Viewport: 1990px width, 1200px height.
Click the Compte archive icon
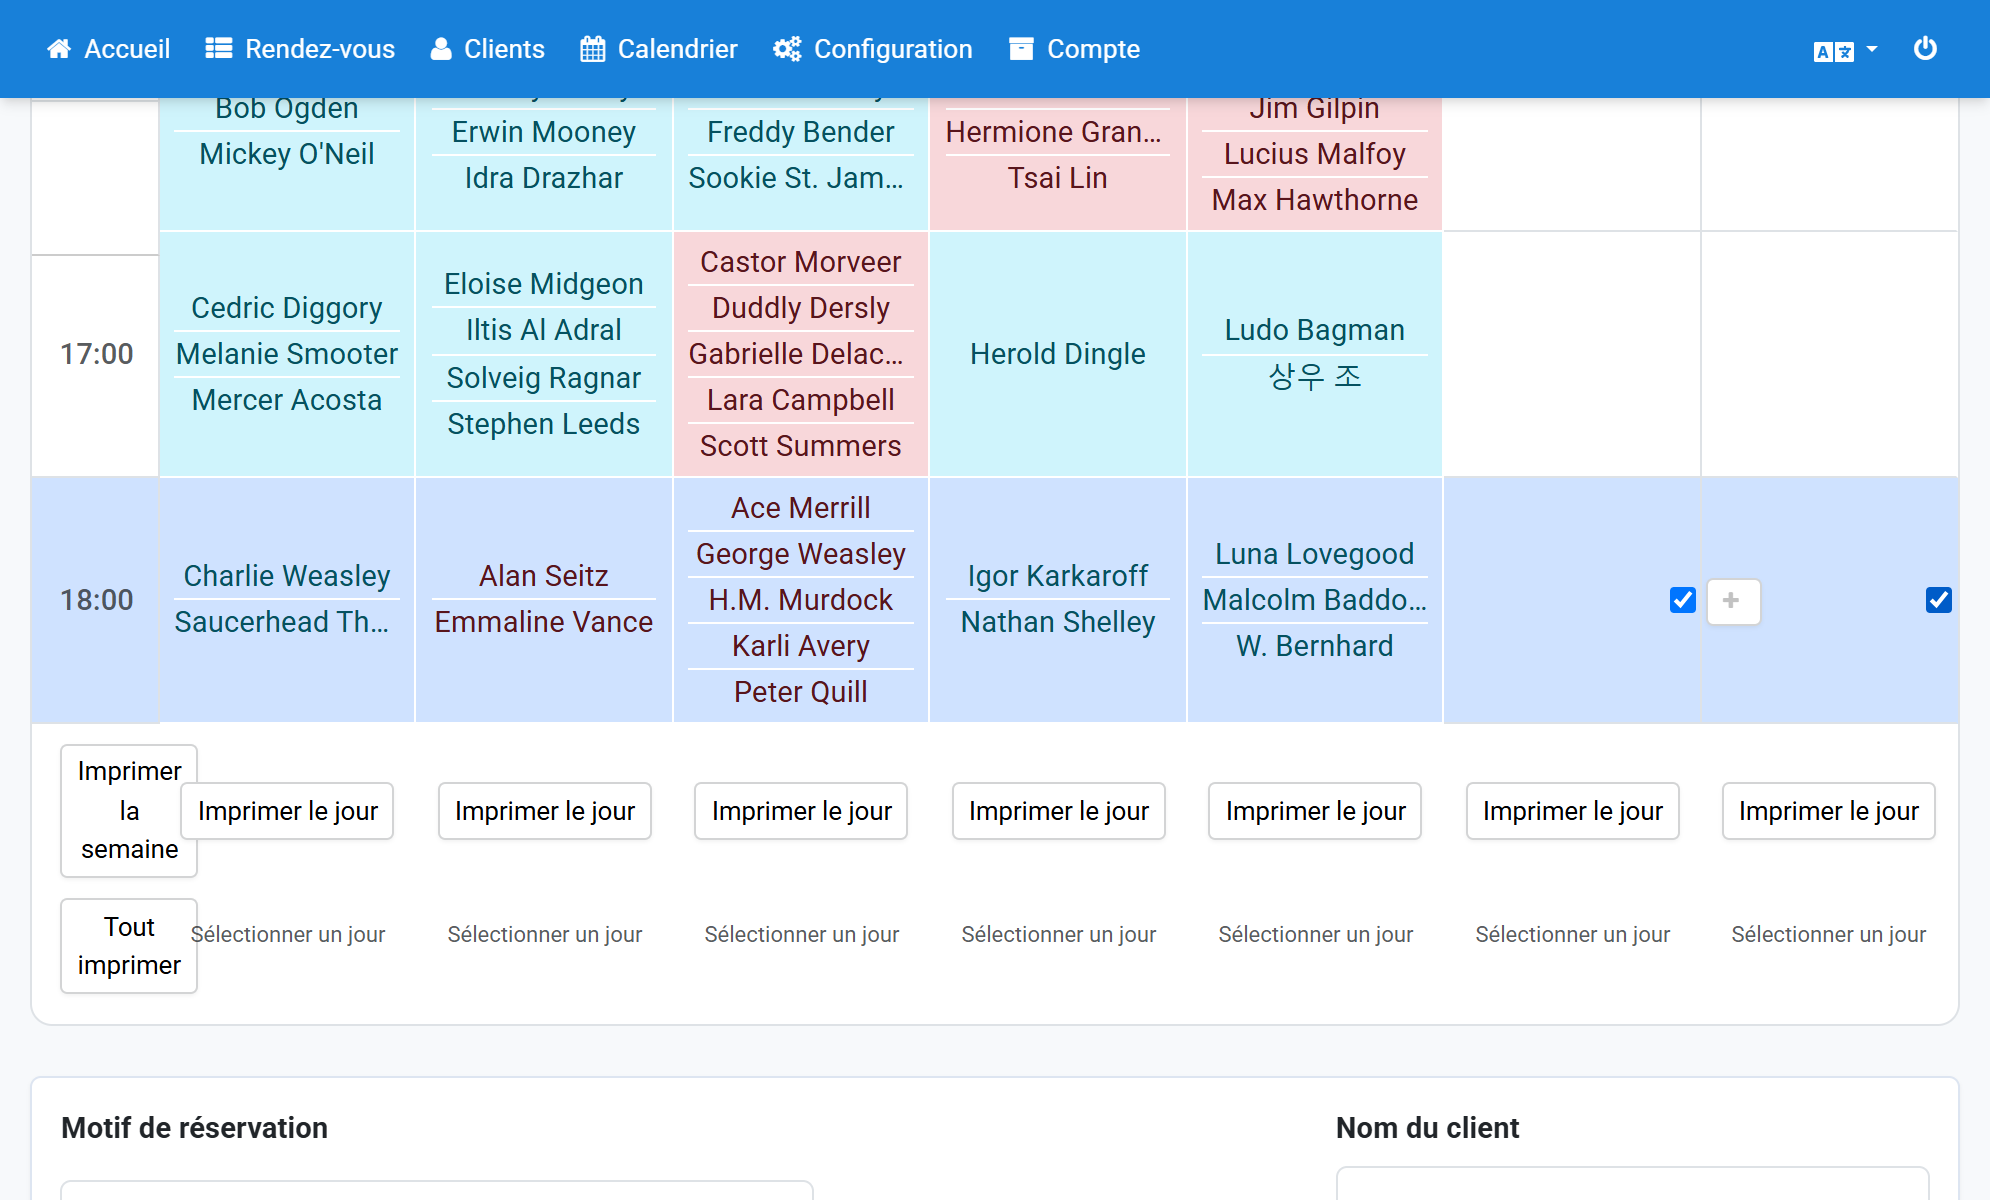tap(1021, 49)
